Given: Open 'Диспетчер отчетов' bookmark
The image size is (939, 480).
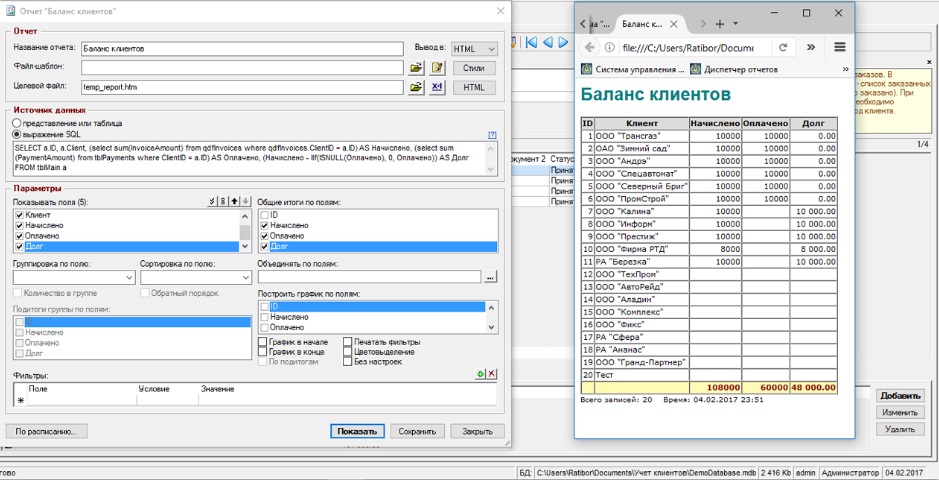Looking at the screenshot, I should 740,69.
